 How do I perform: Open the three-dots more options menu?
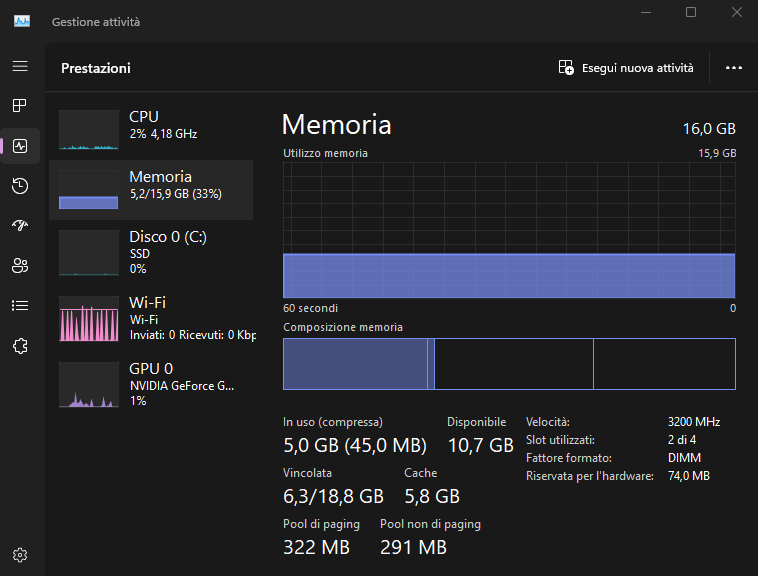point(734,68)
